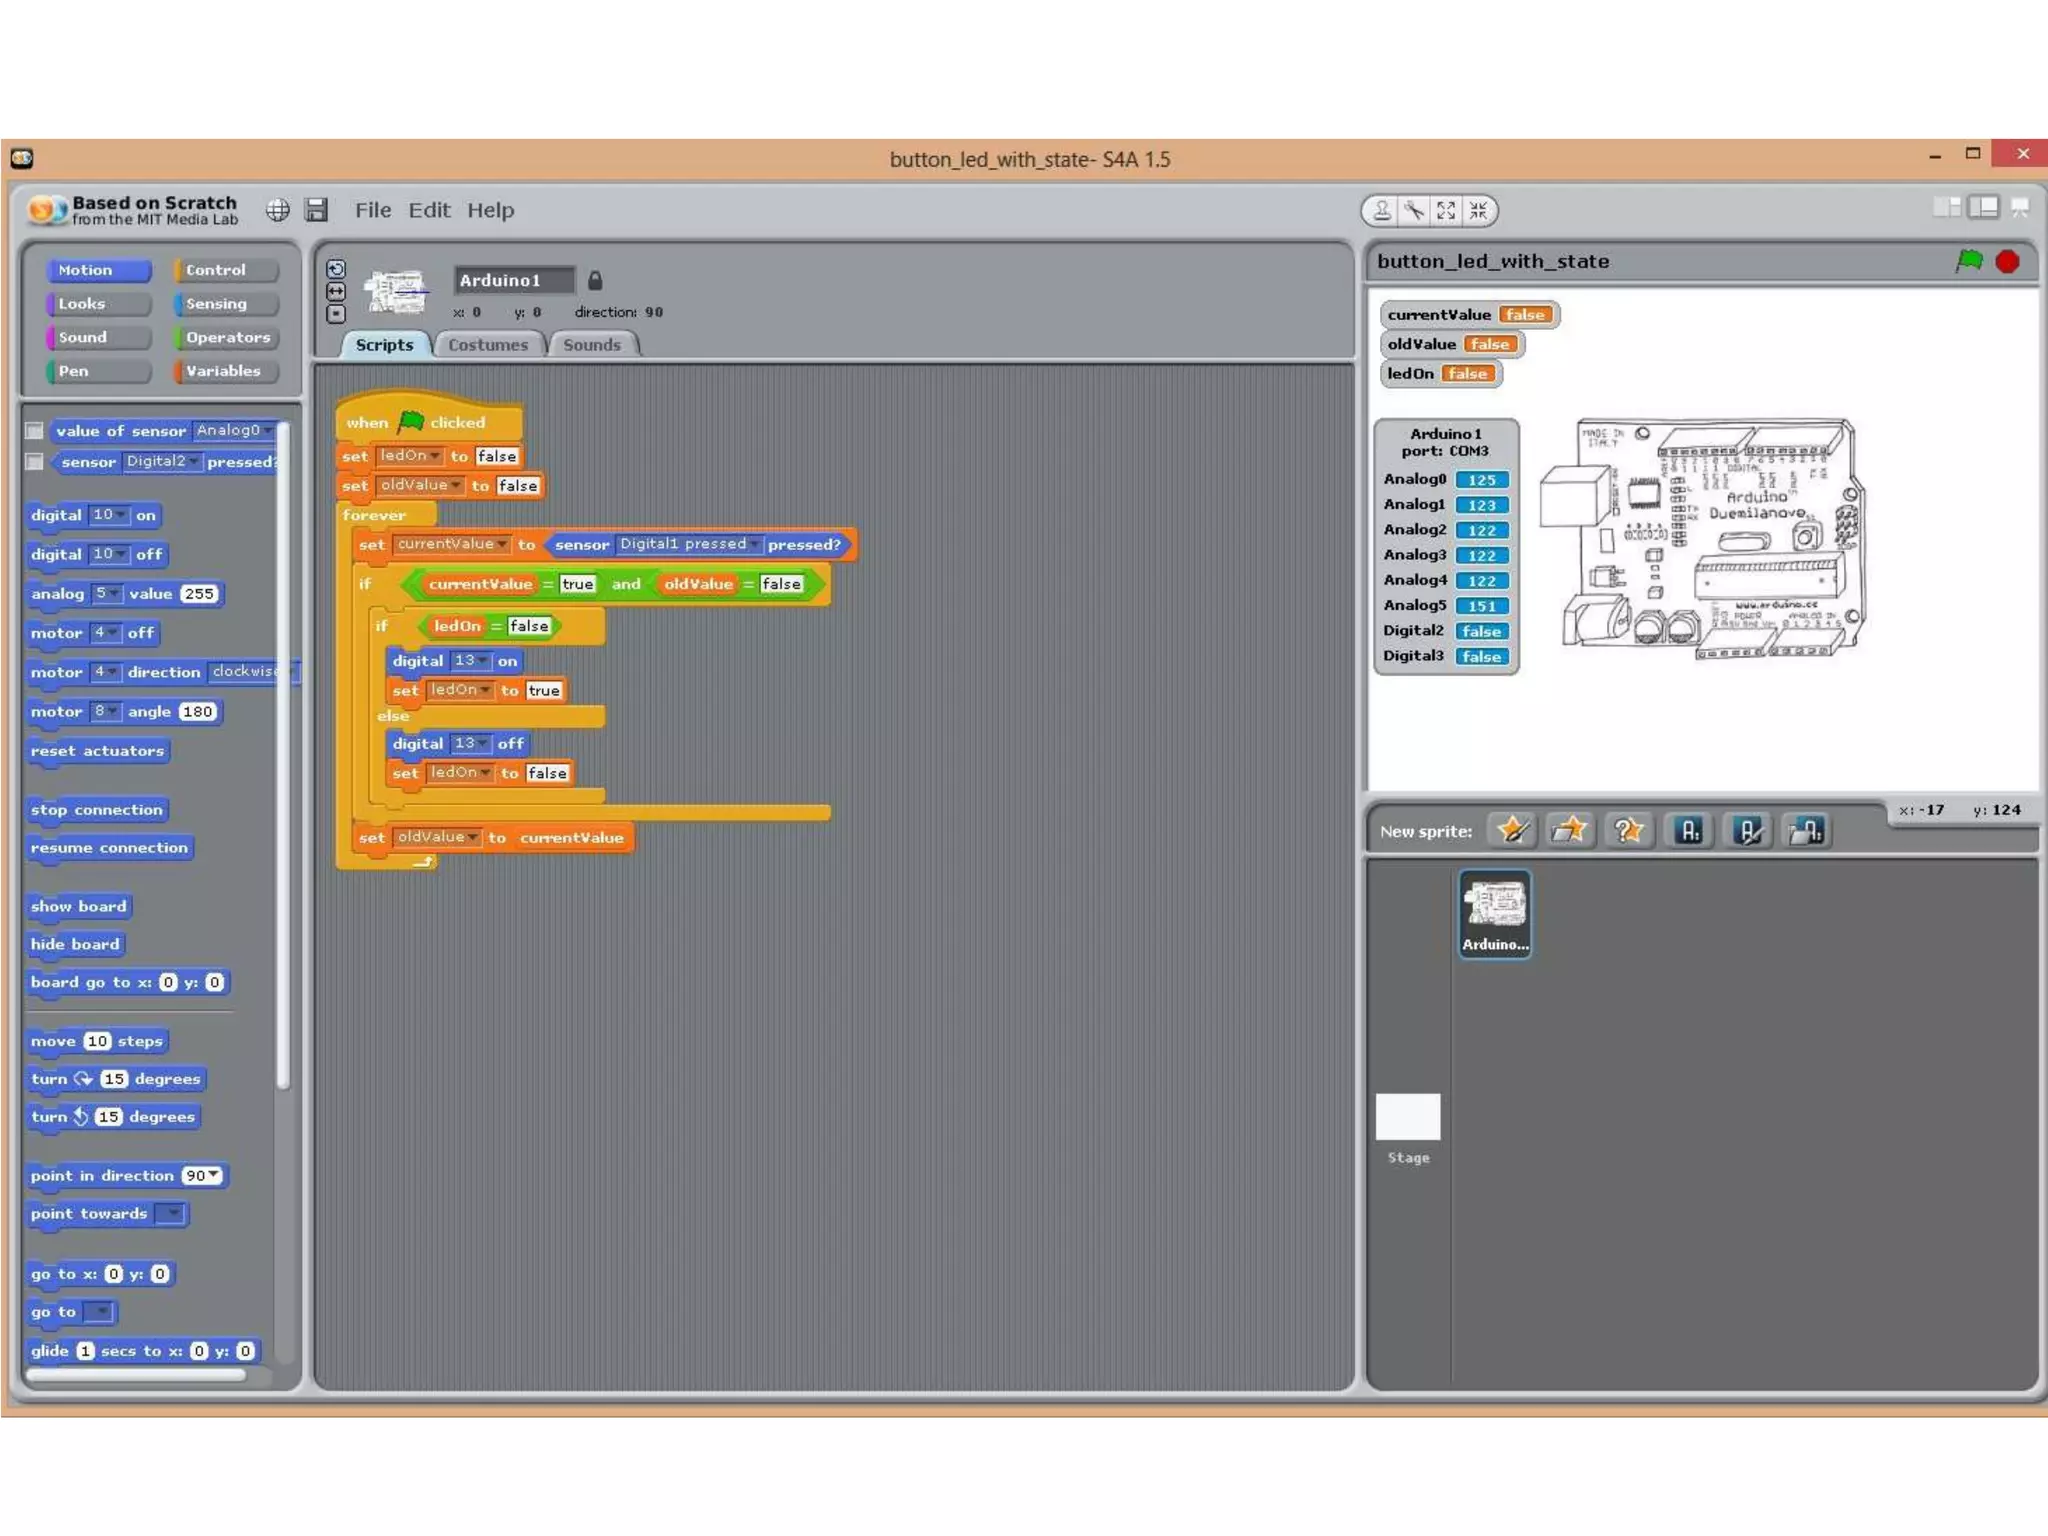
Task: Select the Duplicate stamp tool
Action: tap(1381, 210)
